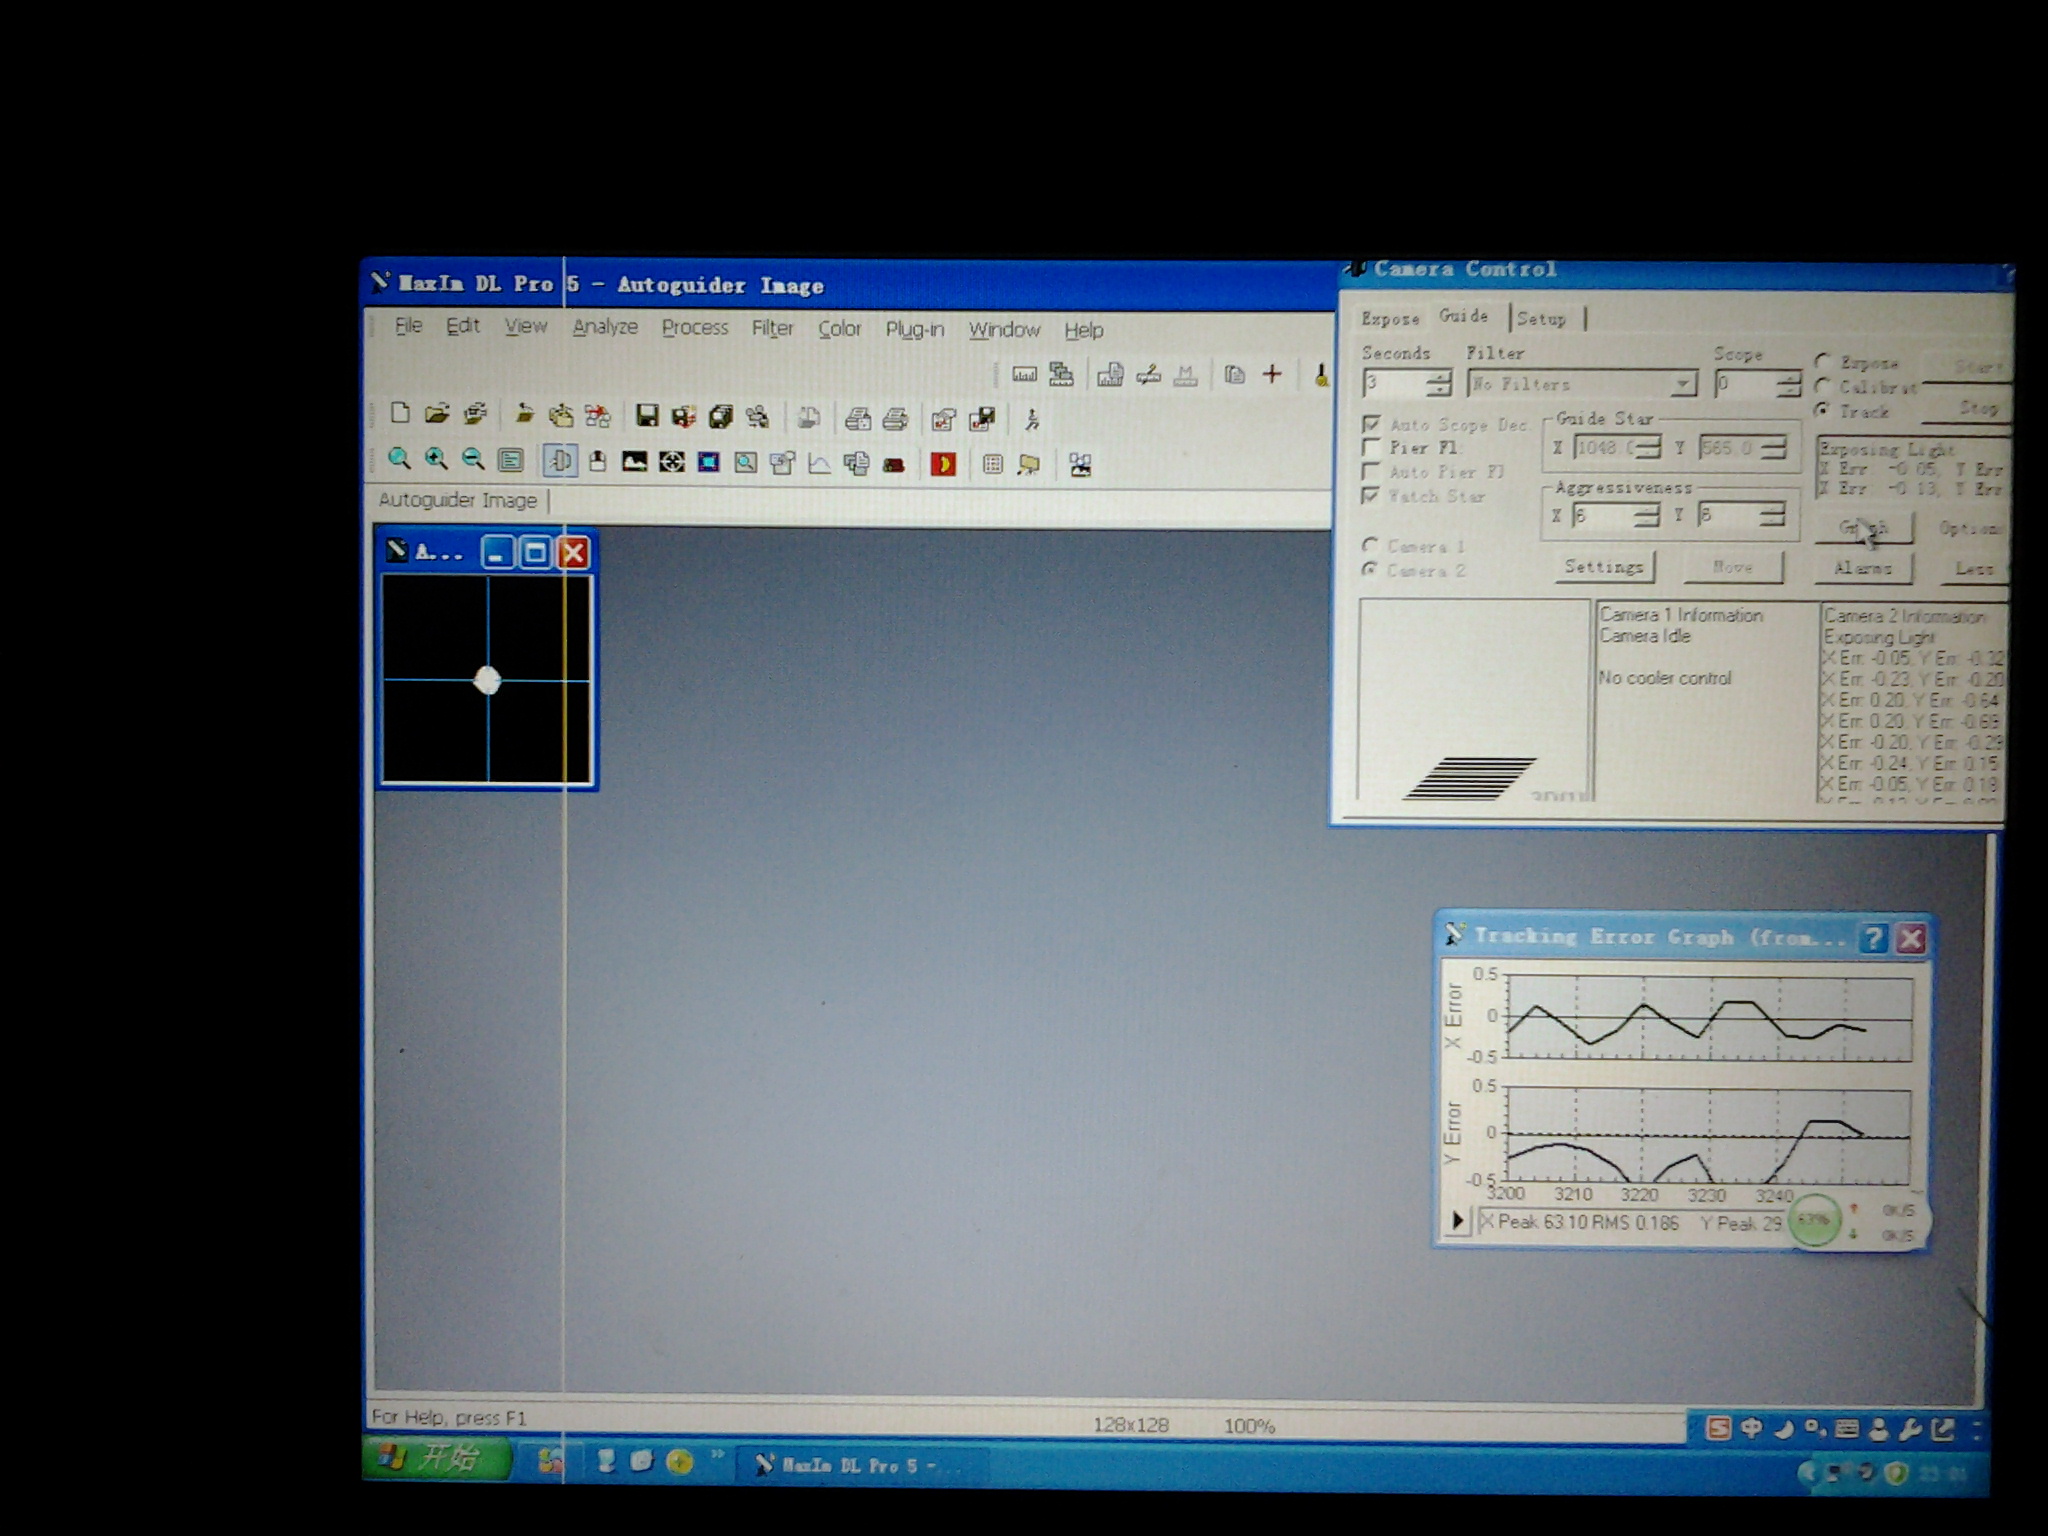
Task: Switch to the Setup tab
Action: 1542,318
